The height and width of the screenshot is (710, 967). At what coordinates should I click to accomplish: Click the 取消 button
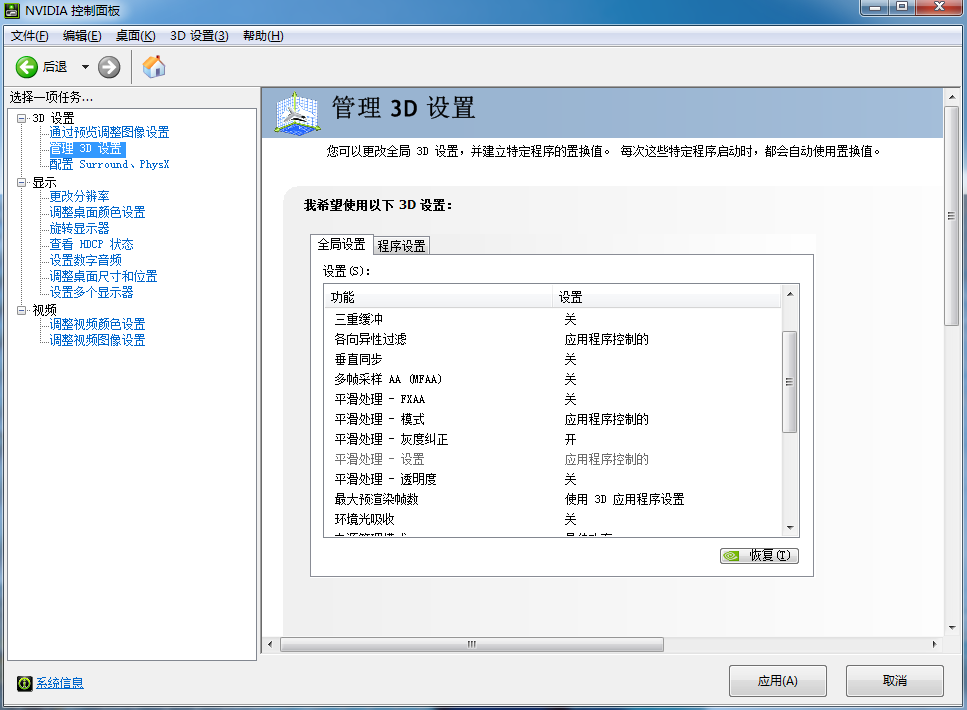click(895, 681)
